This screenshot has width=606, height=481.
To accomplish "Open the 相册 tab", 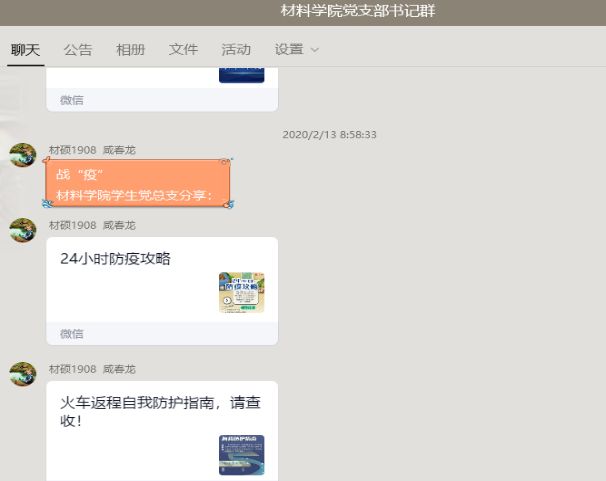I will coord(130,49).
